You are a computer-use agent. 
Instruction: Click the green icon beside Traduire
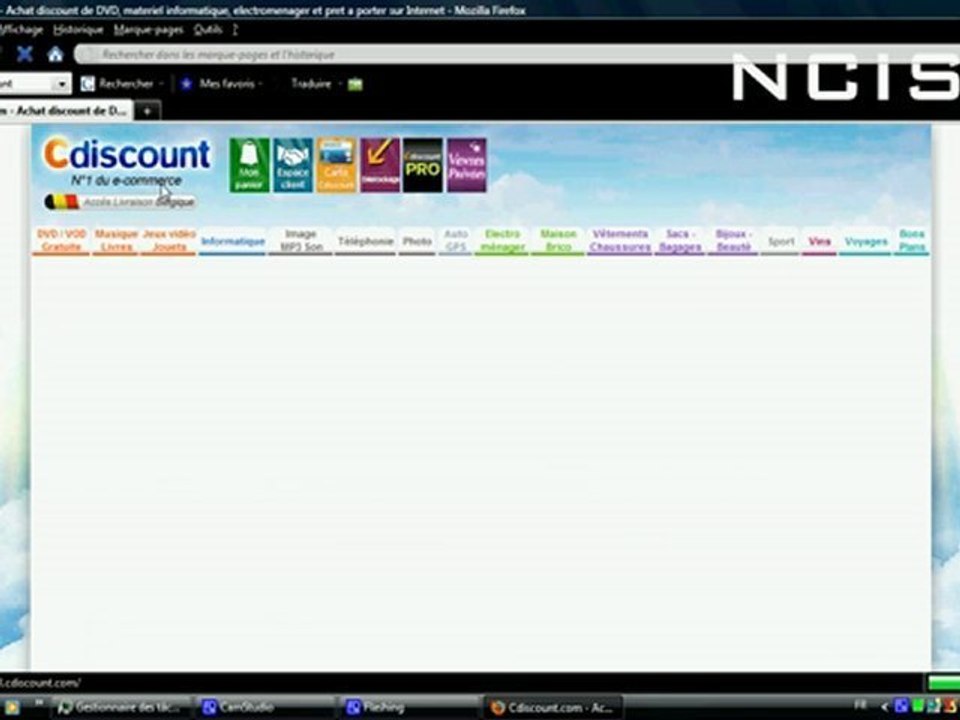tap(355, 84)
